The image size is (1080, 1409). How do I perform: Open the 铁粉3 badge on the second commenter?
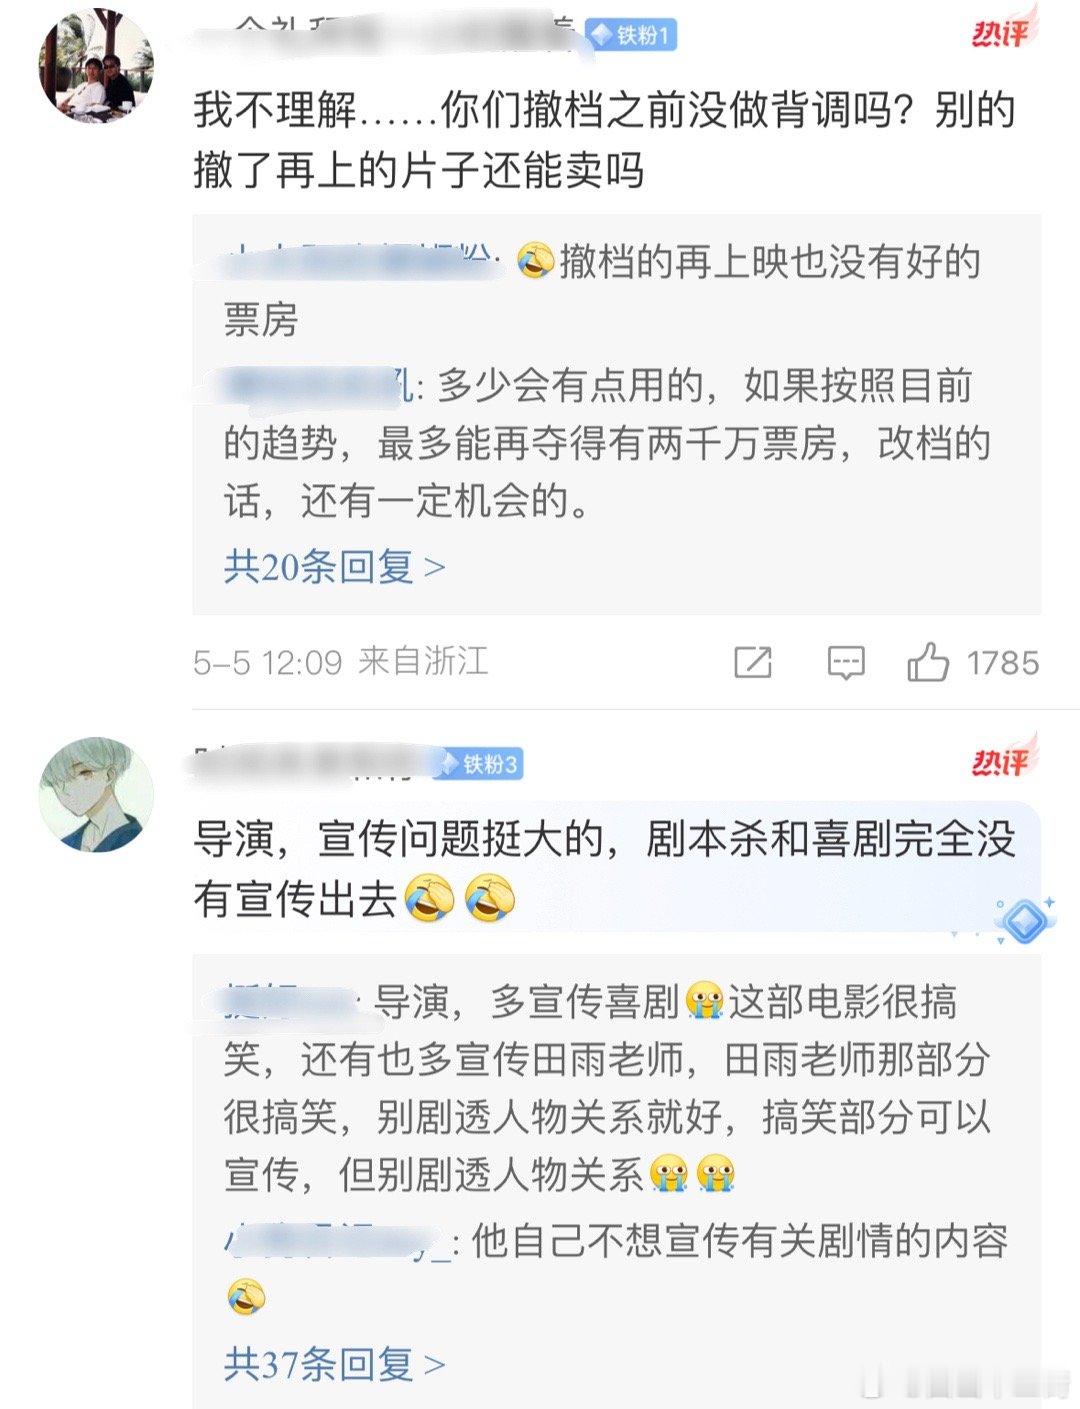pos(478,765)
